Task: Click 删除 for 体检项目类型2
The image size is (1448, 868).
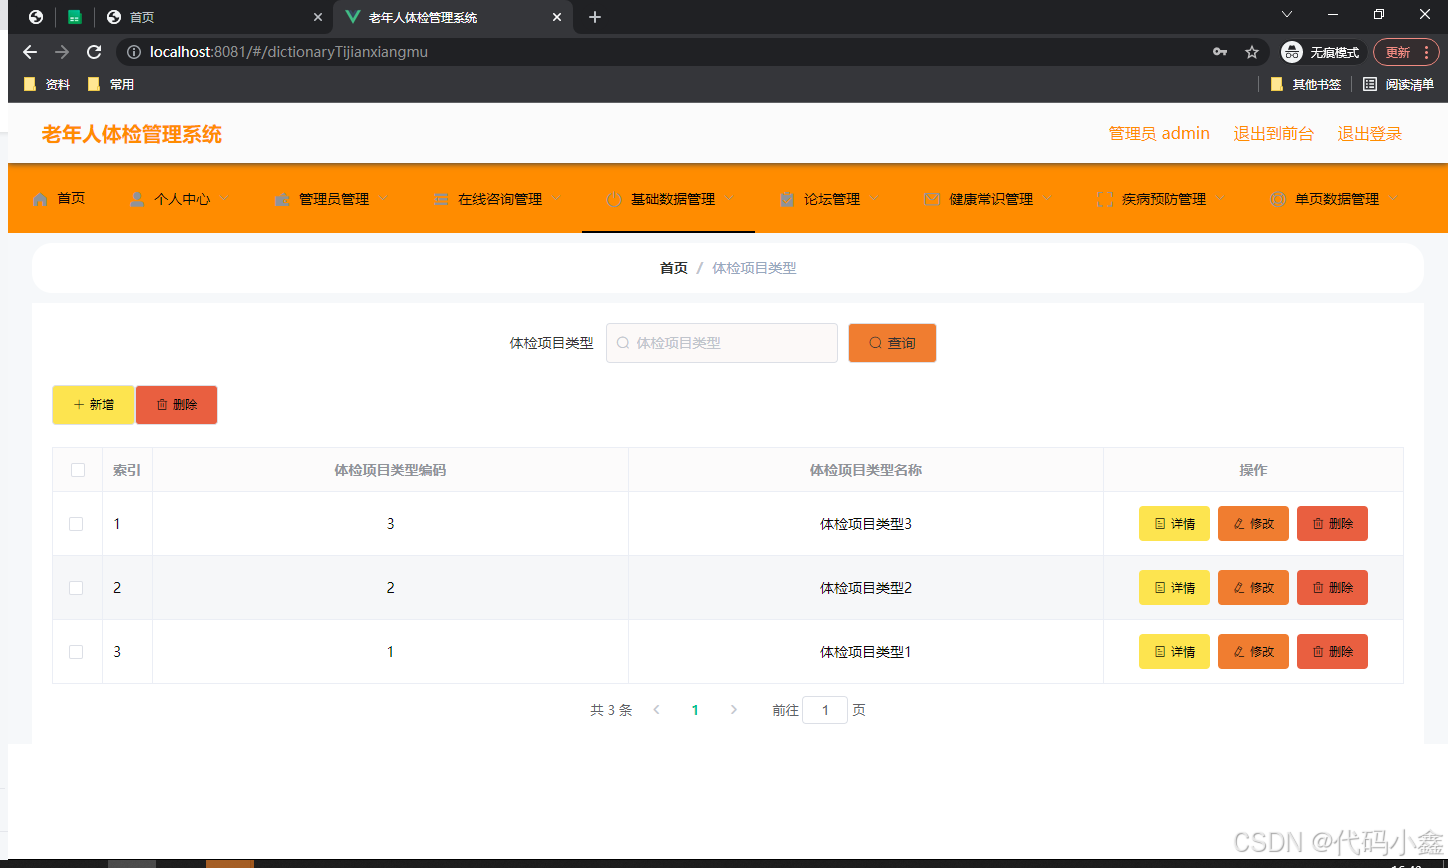Action: pos(1332,588)
